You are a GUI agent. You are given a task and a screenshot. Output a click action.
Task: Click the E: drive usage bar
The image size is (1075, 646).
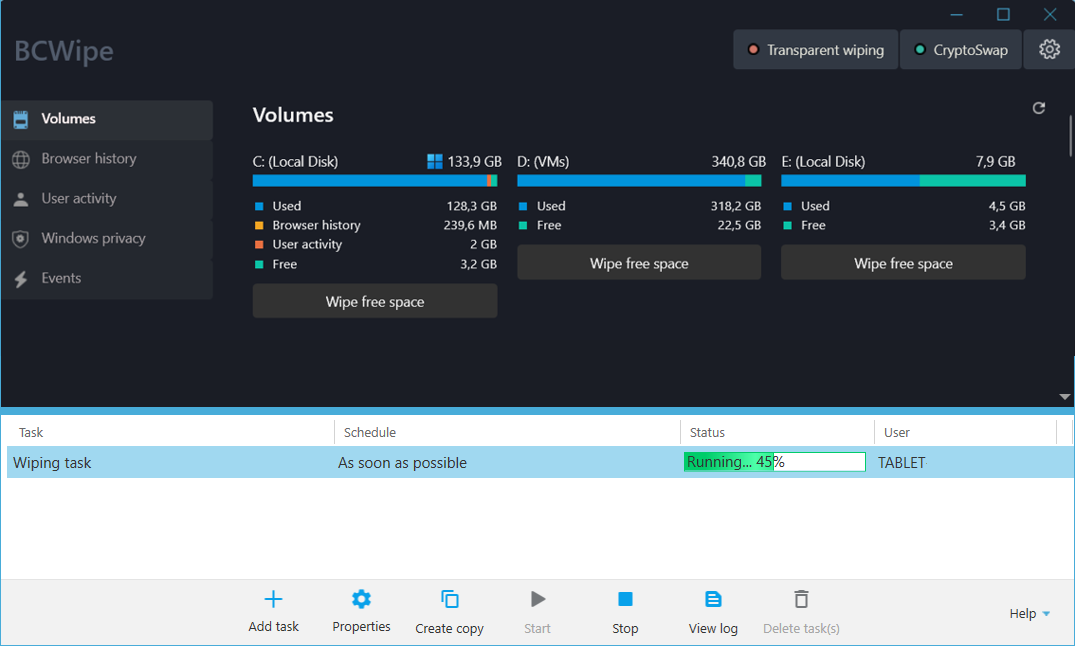(903, 180)
